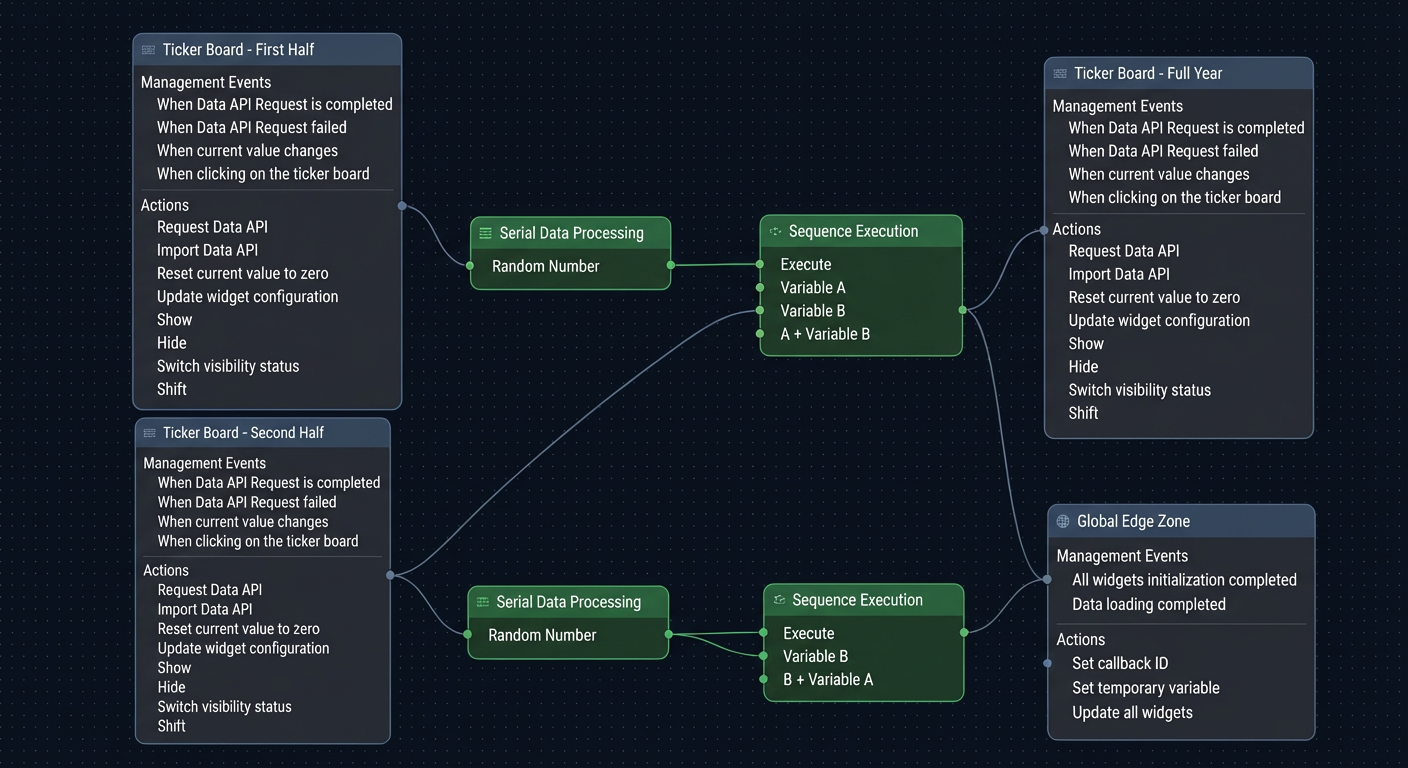Click the Ticker Board - Full Year header icon
1408x768 pixels.
[1060, 74]
